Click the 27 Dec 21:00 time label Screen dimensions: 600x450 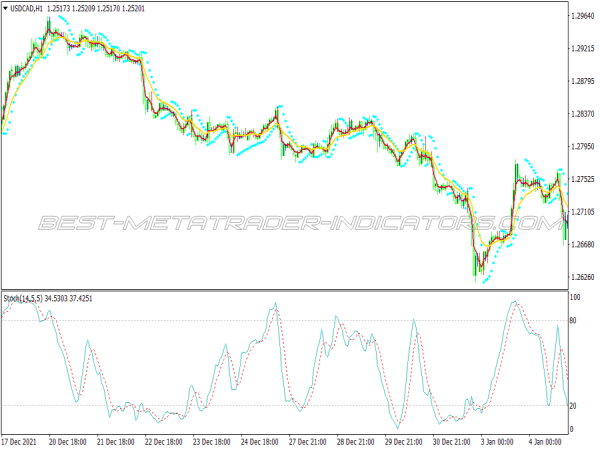308,442
